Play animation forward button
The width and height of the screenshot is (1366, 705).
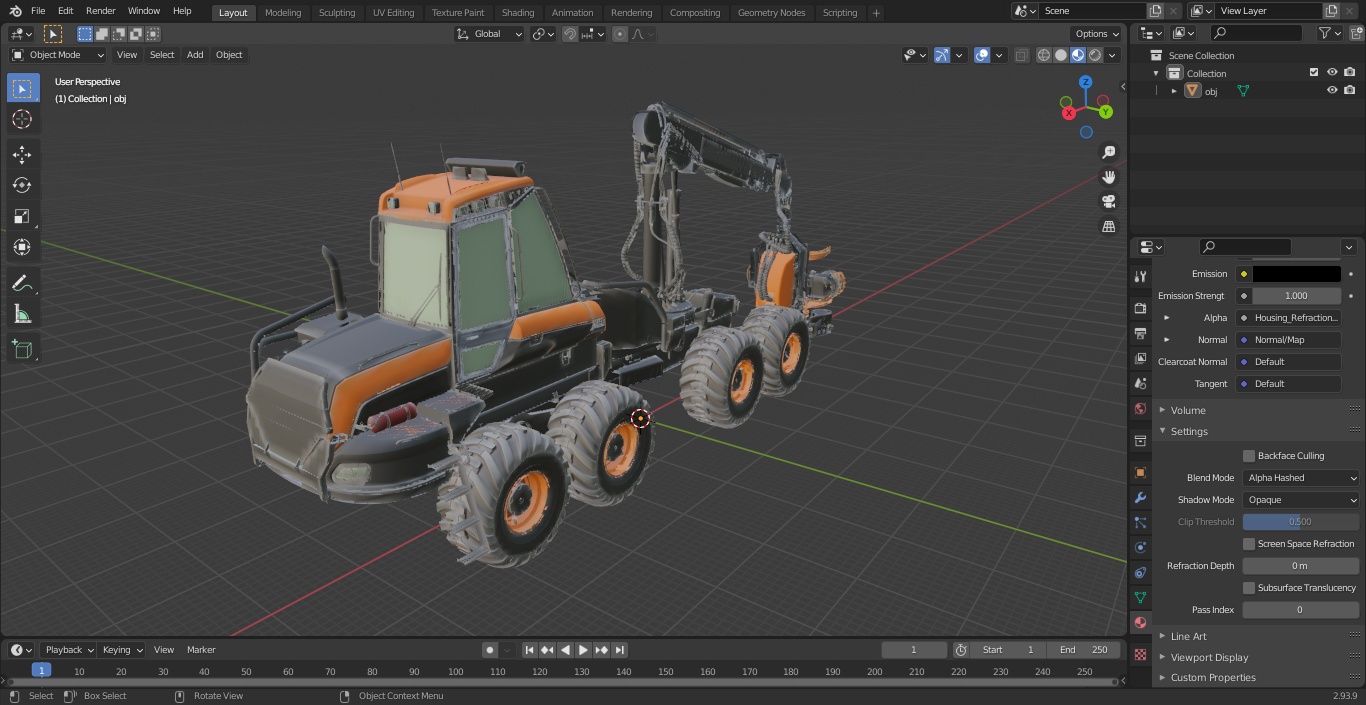coord(583,650)
